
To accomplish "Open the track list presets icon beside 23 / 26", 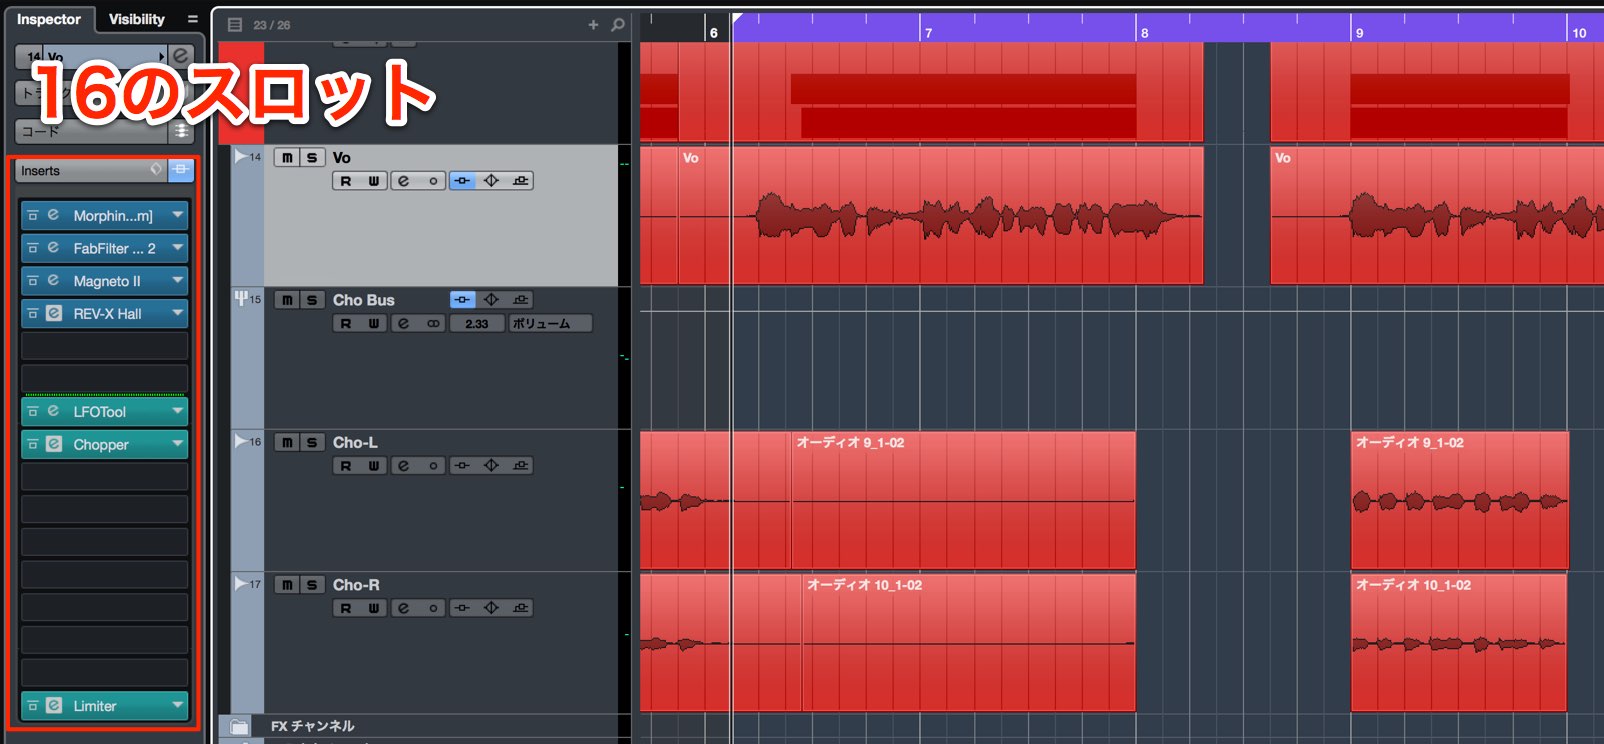I will [x=235, y=24].
